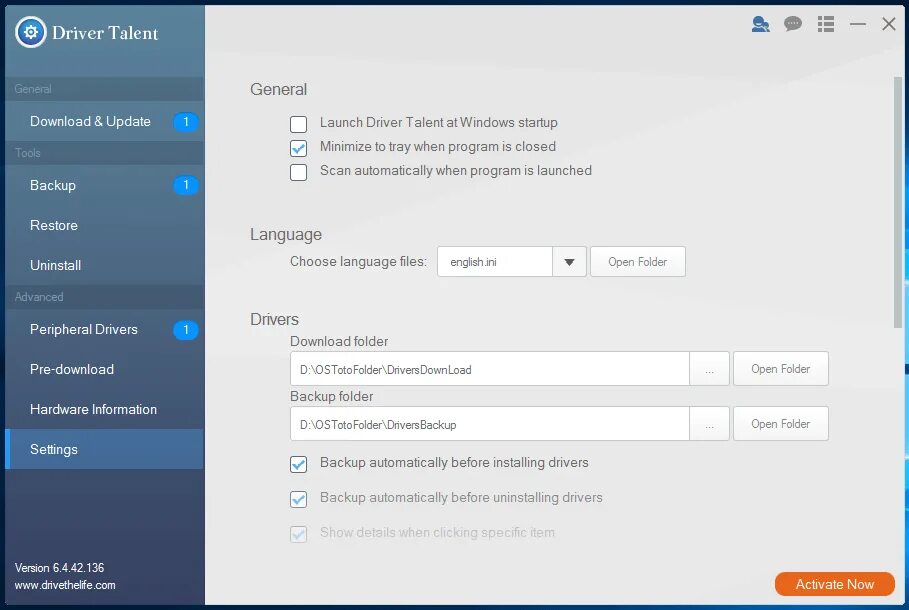This screenshot has height=610, width=909.
Task: Go to Download & Update section
Action: (x=104, y=121)
